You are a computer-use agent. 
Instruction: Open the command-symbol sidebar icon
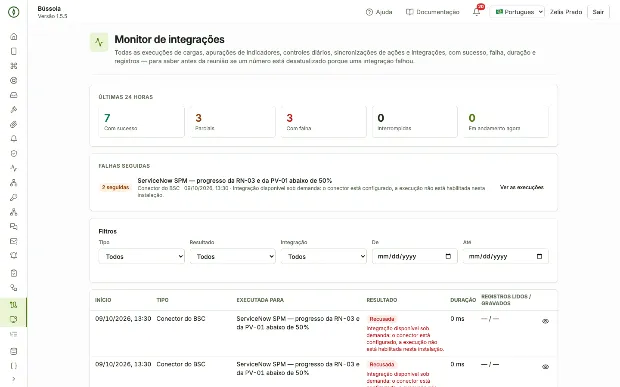tap(13, 66)
